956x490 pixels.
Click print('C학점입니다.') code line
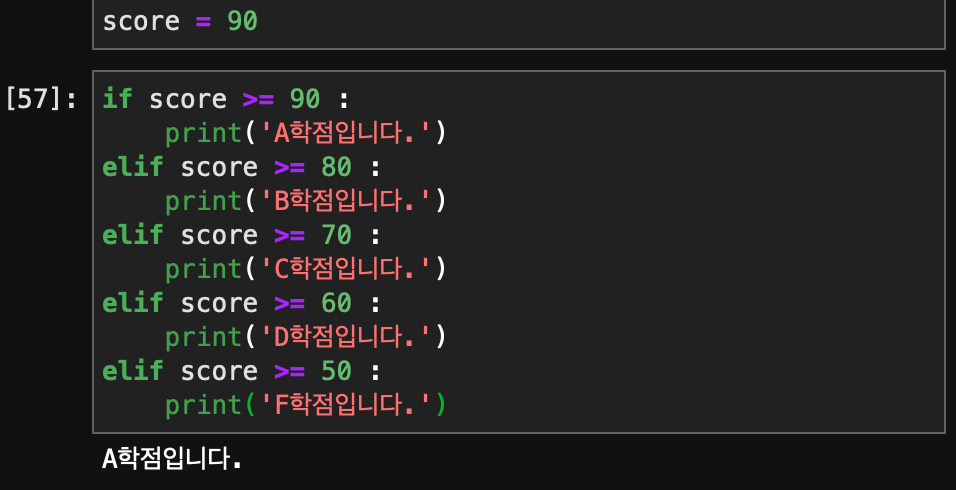click(306, 269)
